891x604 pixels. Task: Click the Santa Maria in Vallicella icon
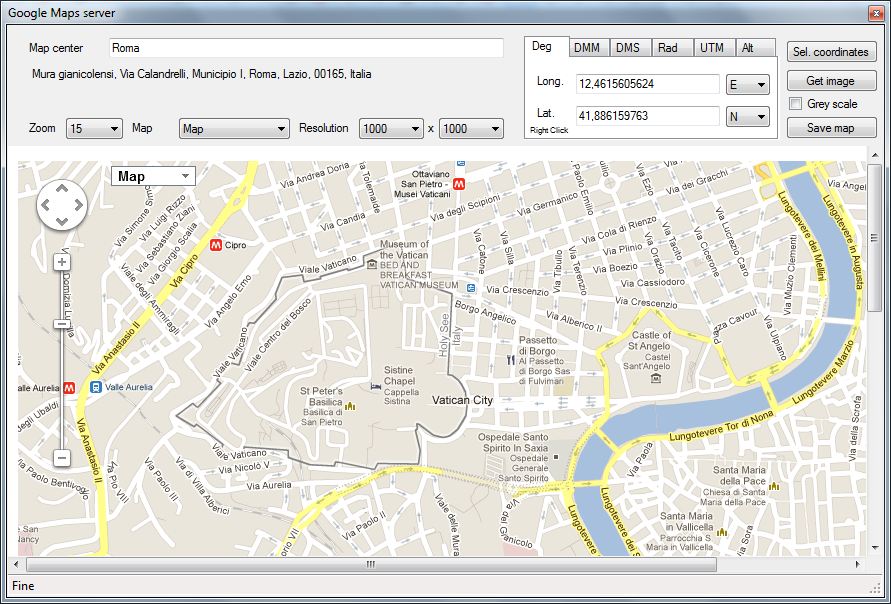click(722, 532)
